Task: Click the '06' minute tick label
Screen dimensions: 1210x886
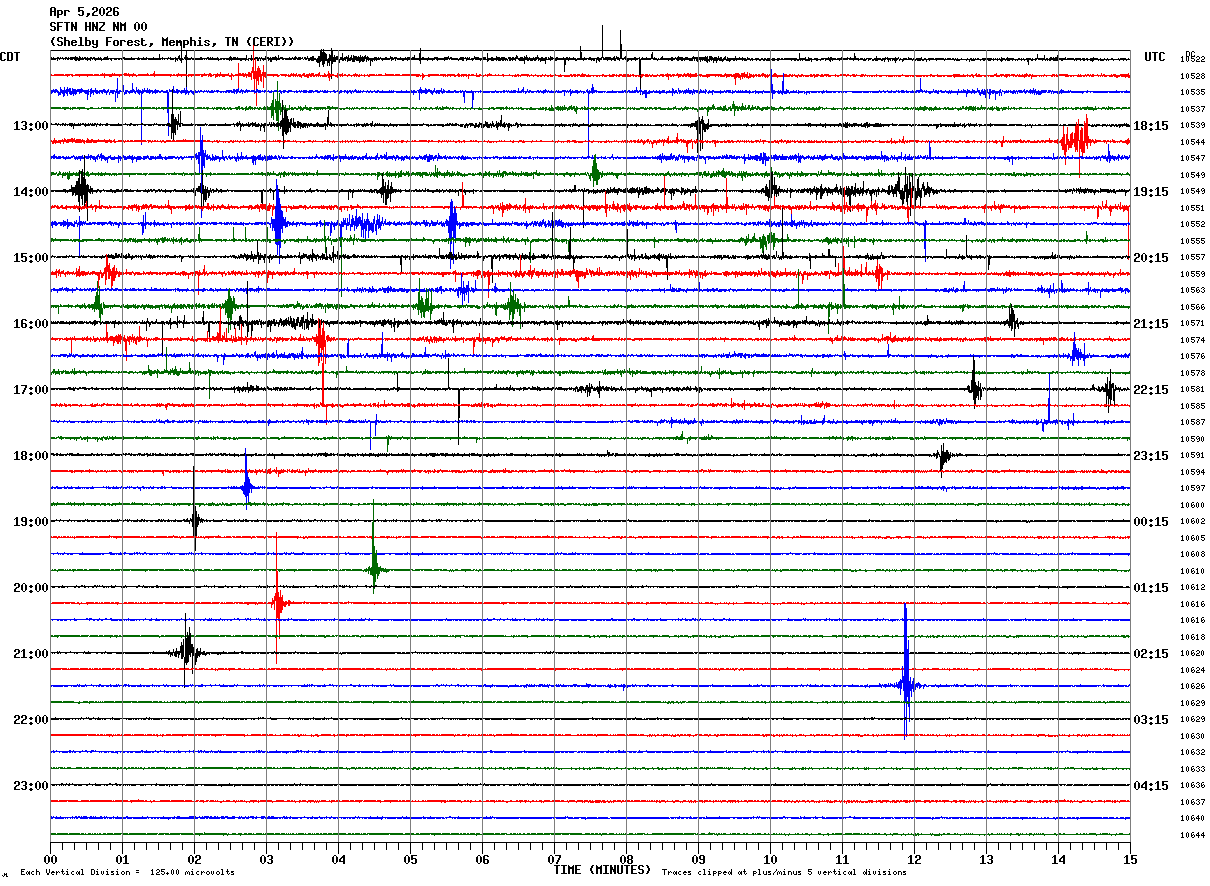Action: [482, 859]
